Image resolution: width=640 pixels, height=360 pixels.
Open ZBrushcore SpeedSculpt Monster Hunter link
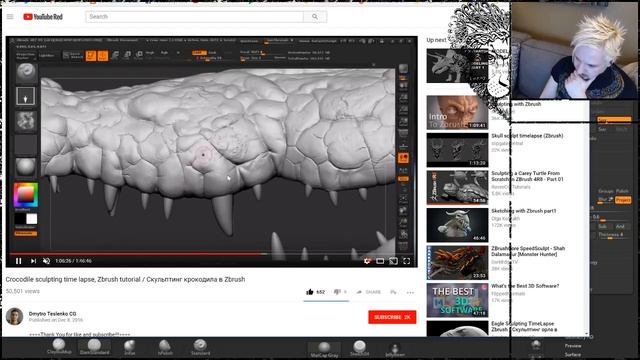[528, 251]
